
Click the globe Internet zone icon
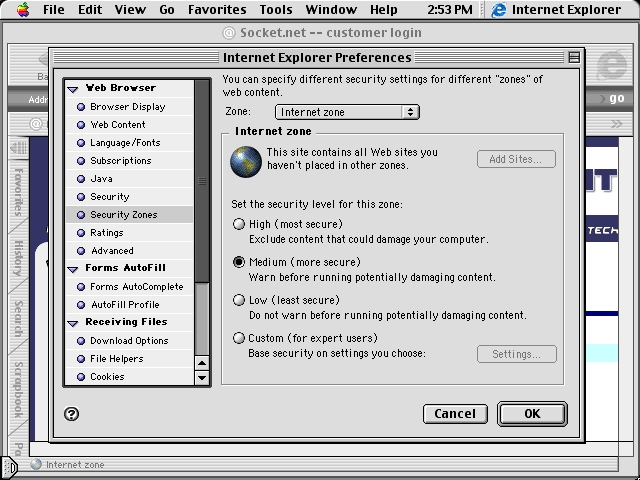pyautogui.click(x=245, y=162)
